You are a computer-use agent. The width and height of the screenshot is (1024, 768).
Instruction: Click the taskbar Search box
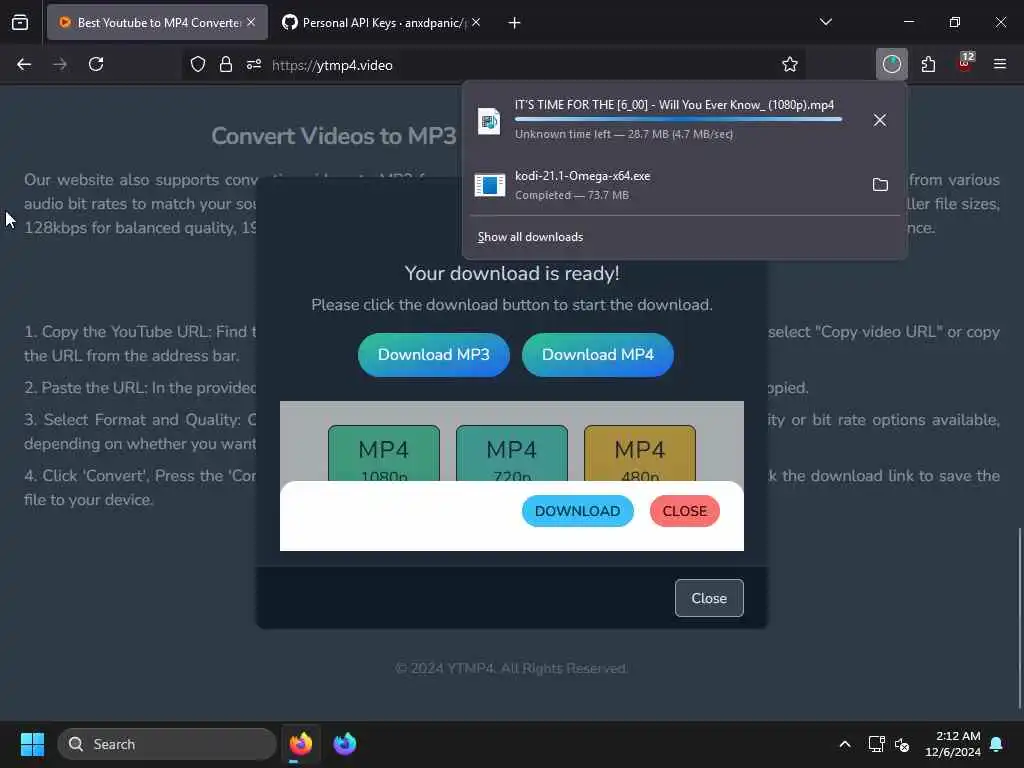167,744
